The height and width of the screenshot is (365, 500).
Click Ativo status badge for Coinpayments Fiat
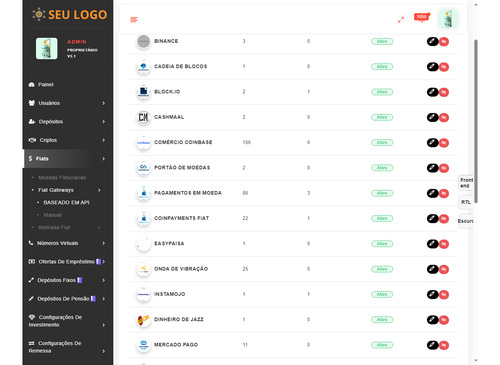click(382, 219)
